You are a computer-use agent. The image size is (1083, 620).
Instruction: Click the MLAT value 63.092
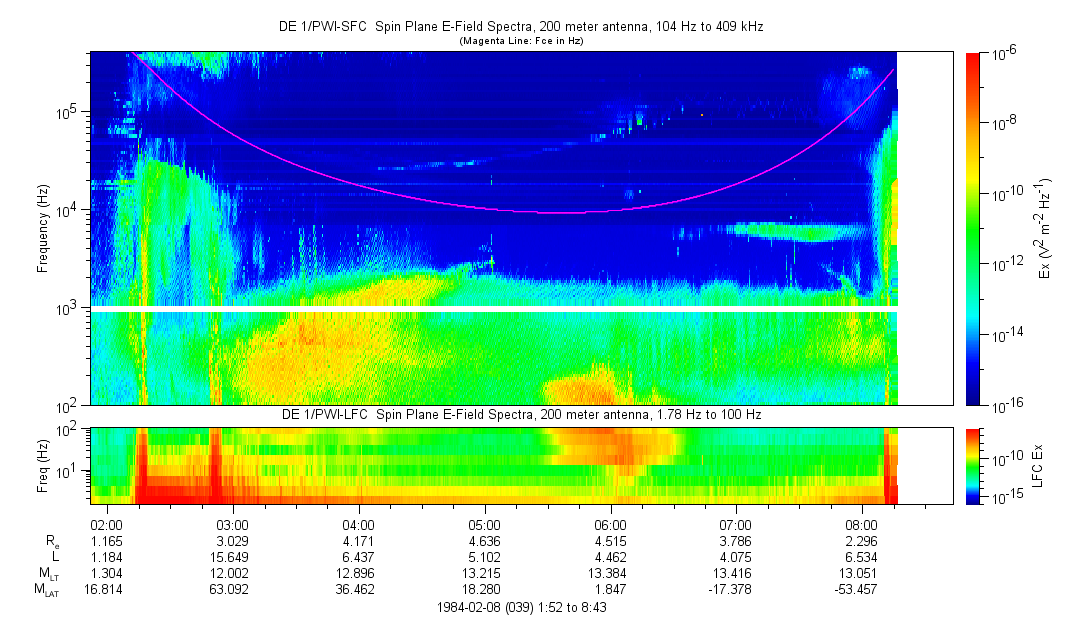tap(229, 589)
